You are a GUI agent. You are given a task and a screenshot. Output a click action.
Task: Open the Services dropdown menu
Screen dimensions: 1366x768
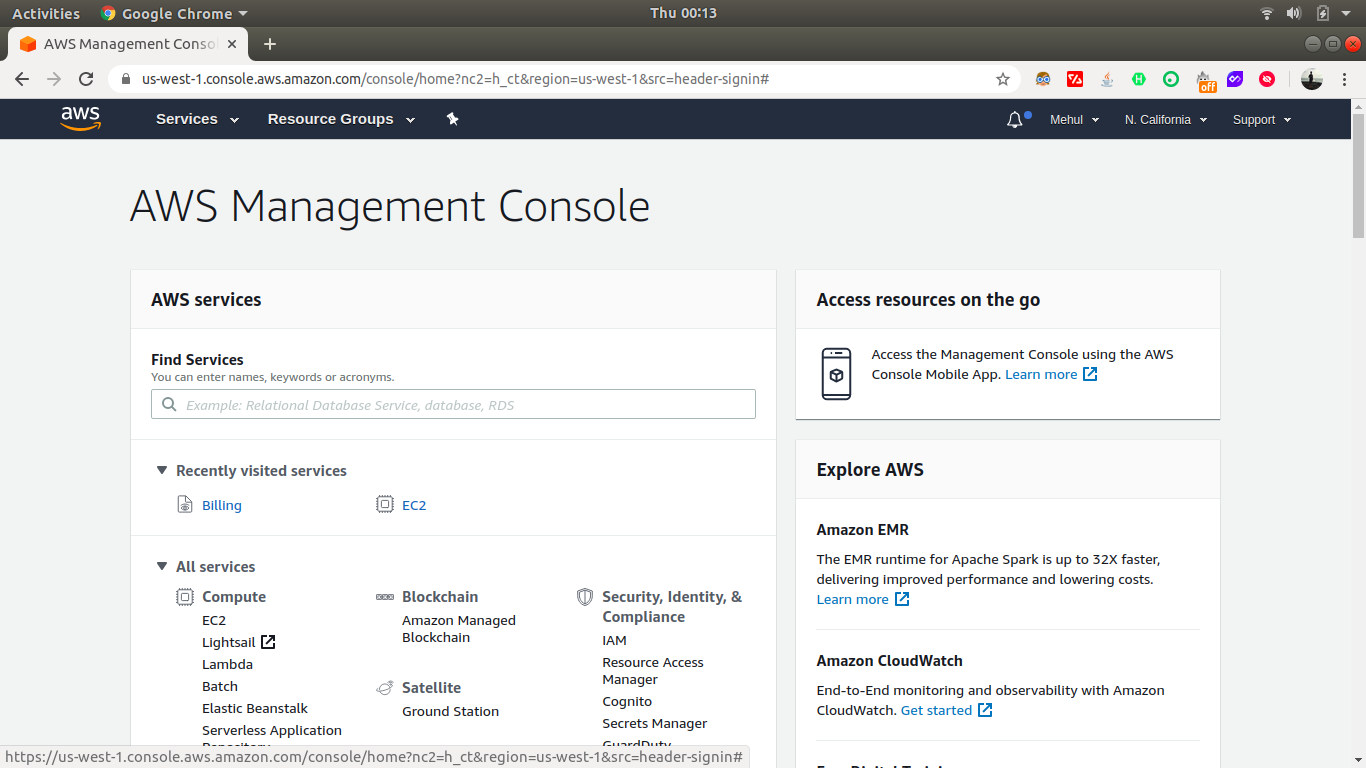point(197,119)
